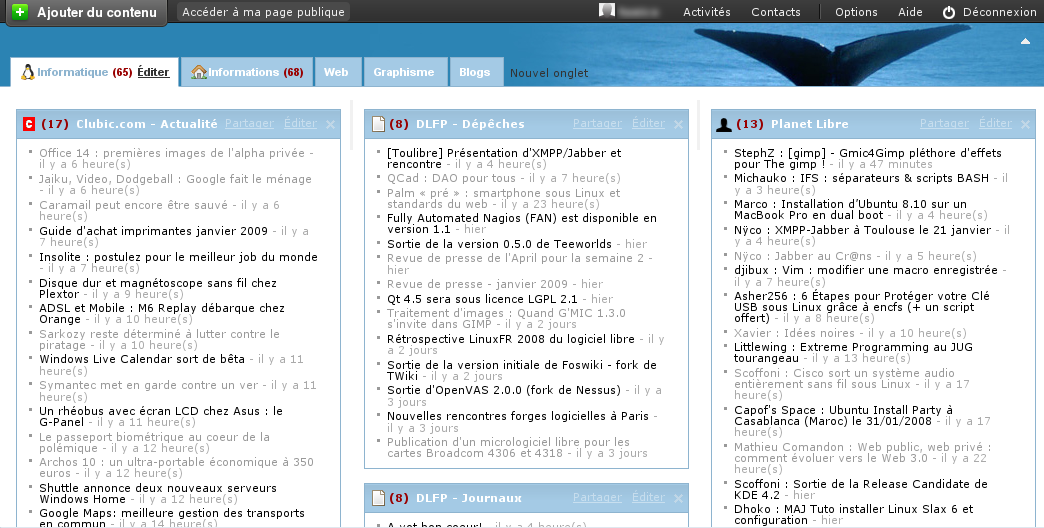Collapse header with white up arrow

click(1025, 41)
